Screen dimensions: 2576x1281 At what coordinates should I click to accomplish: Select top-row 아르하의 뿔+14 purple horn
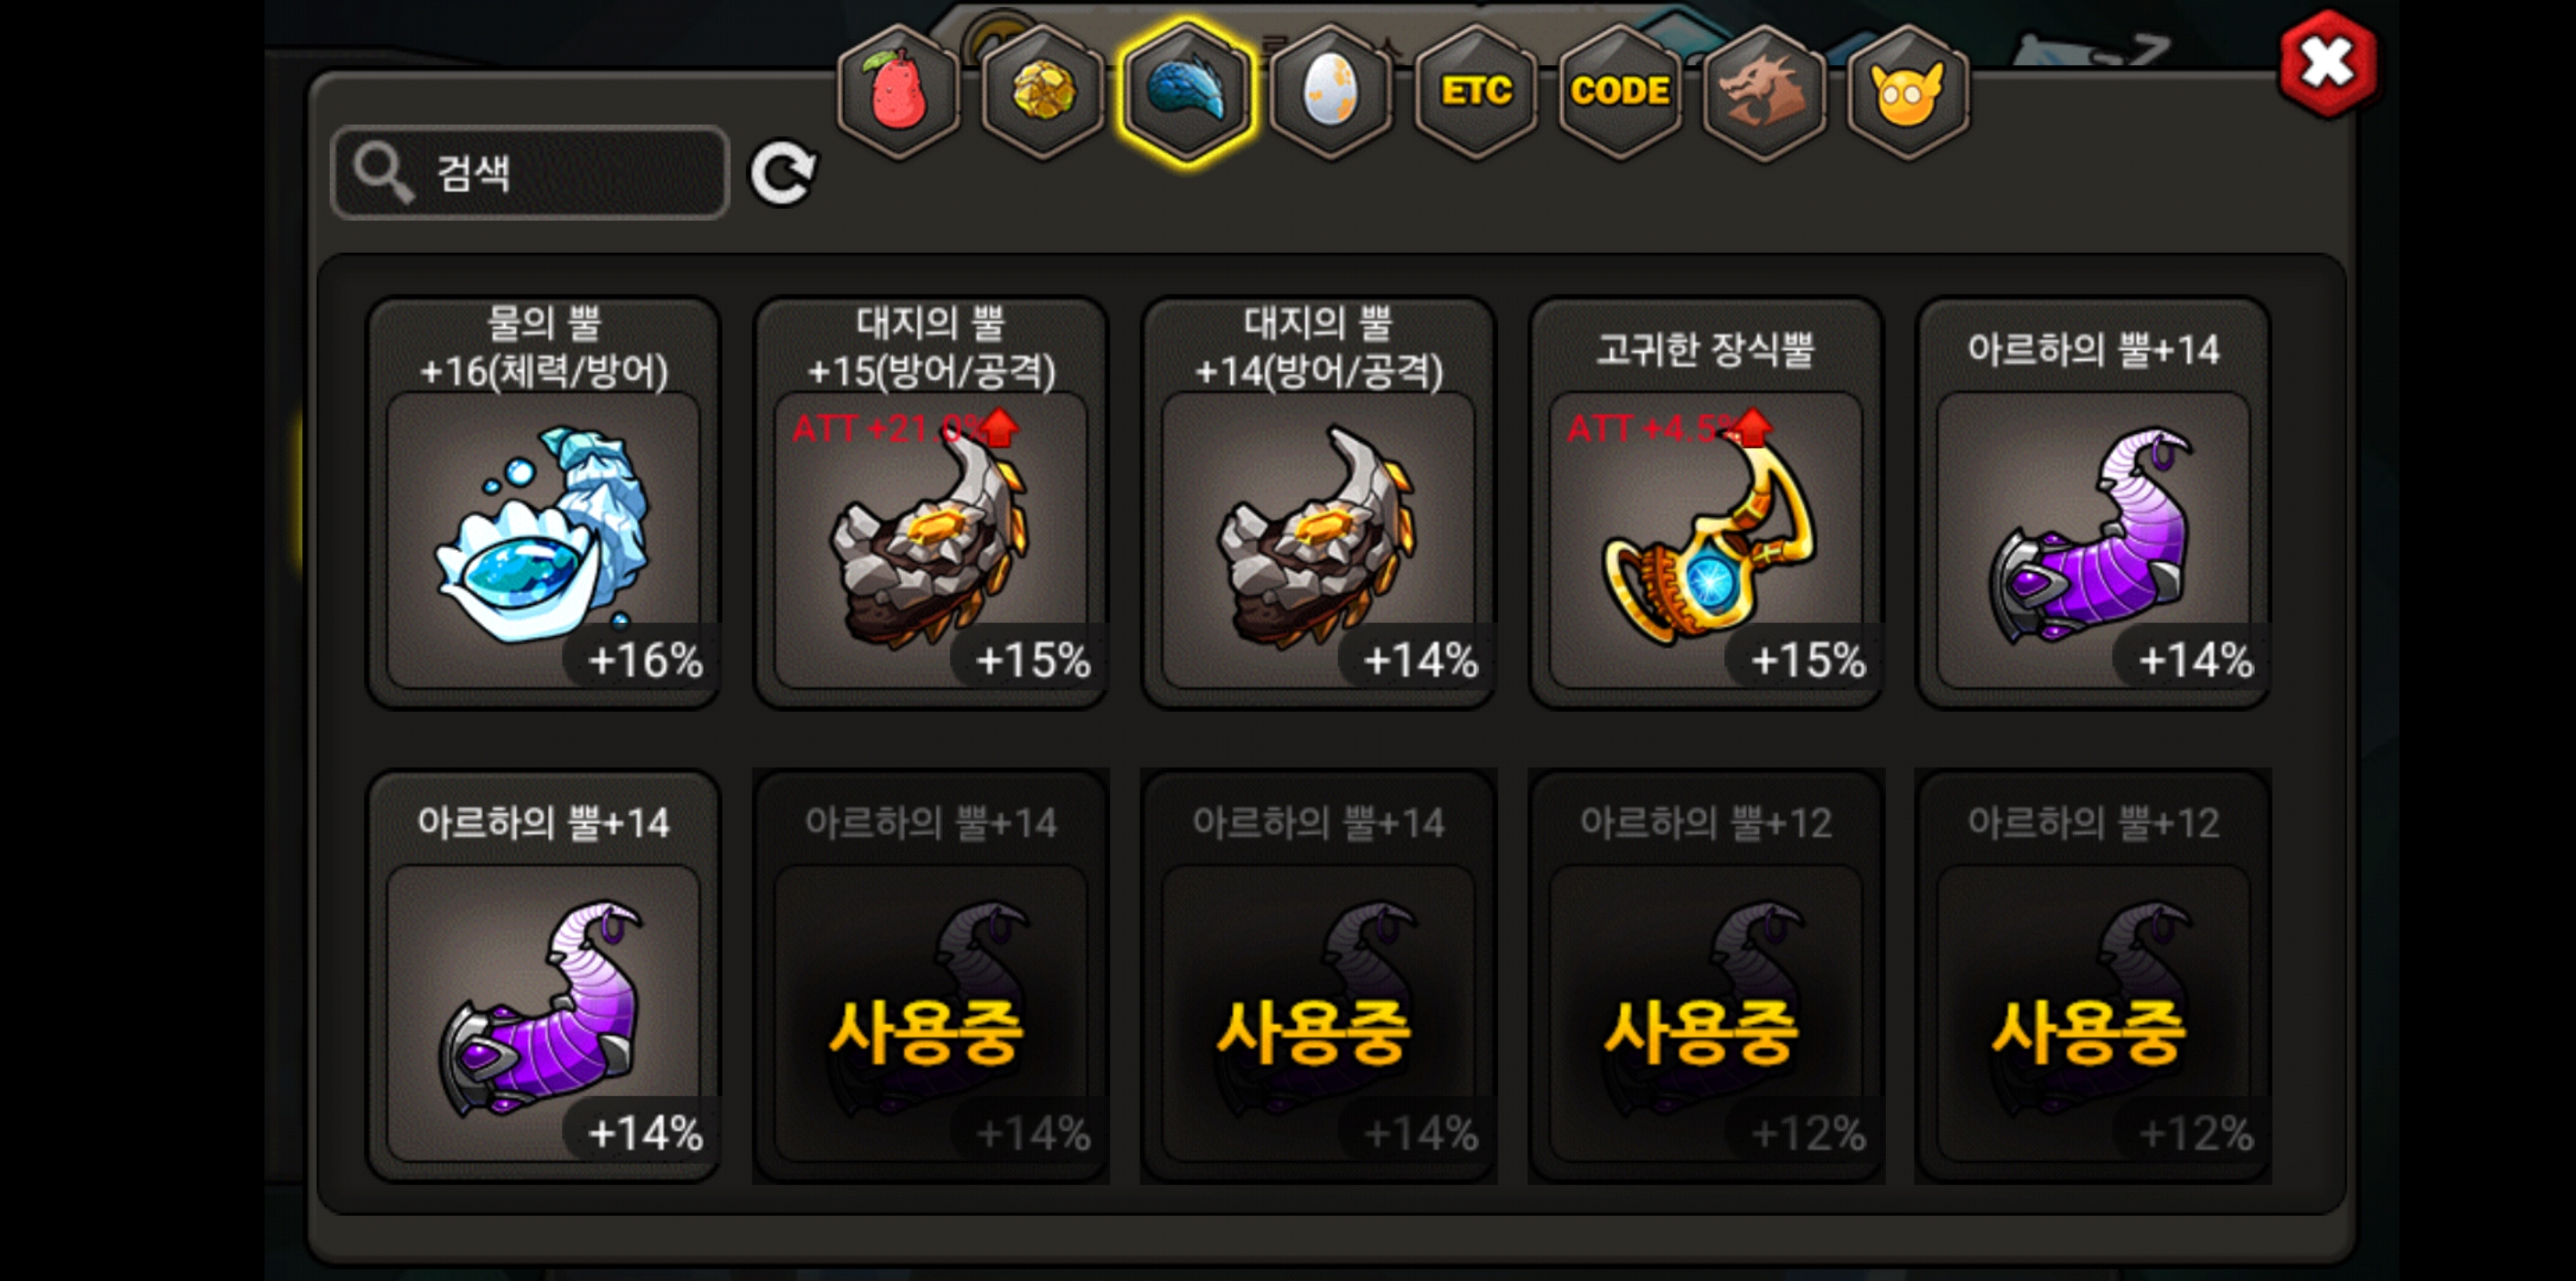click(2093, 502)
